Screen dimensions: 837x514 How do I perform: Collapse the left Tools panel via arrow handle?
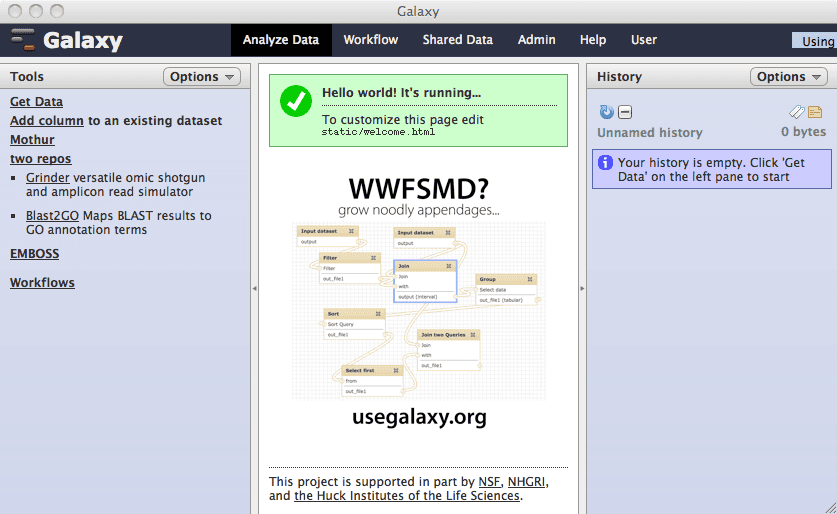[x=254, y=288]
